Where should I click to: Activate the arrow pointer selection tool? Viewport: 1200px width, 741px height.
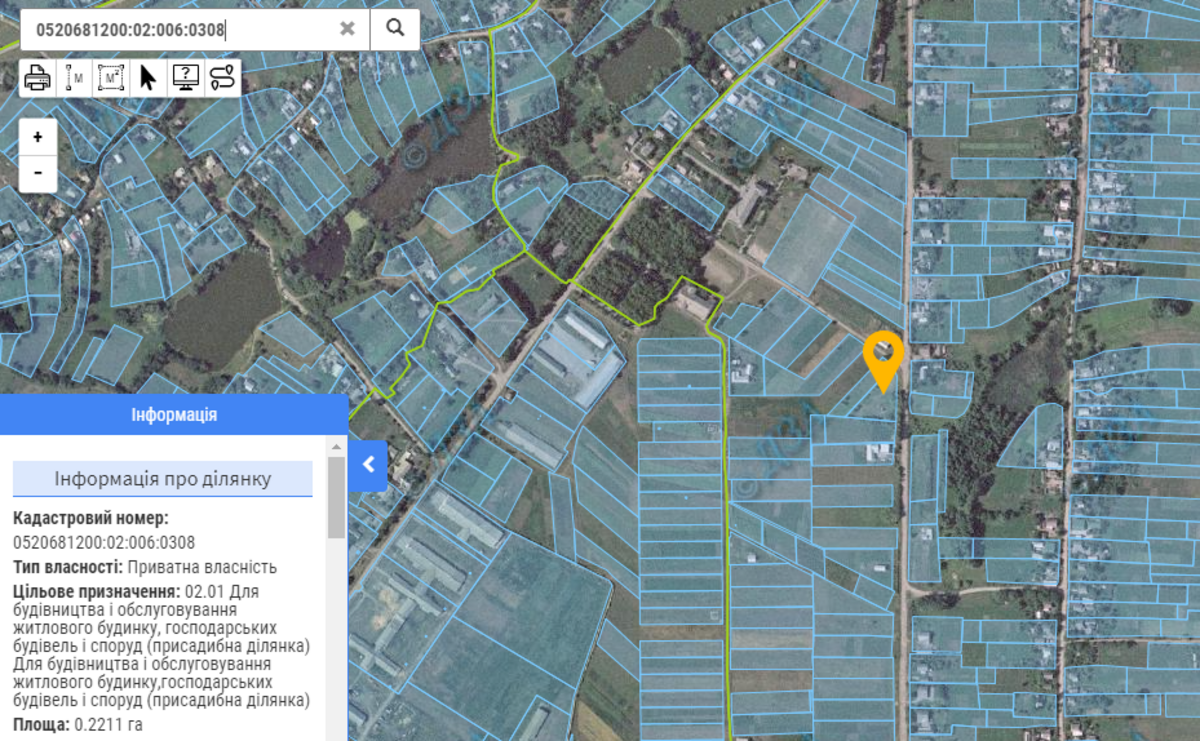click(x=148, y=77)
